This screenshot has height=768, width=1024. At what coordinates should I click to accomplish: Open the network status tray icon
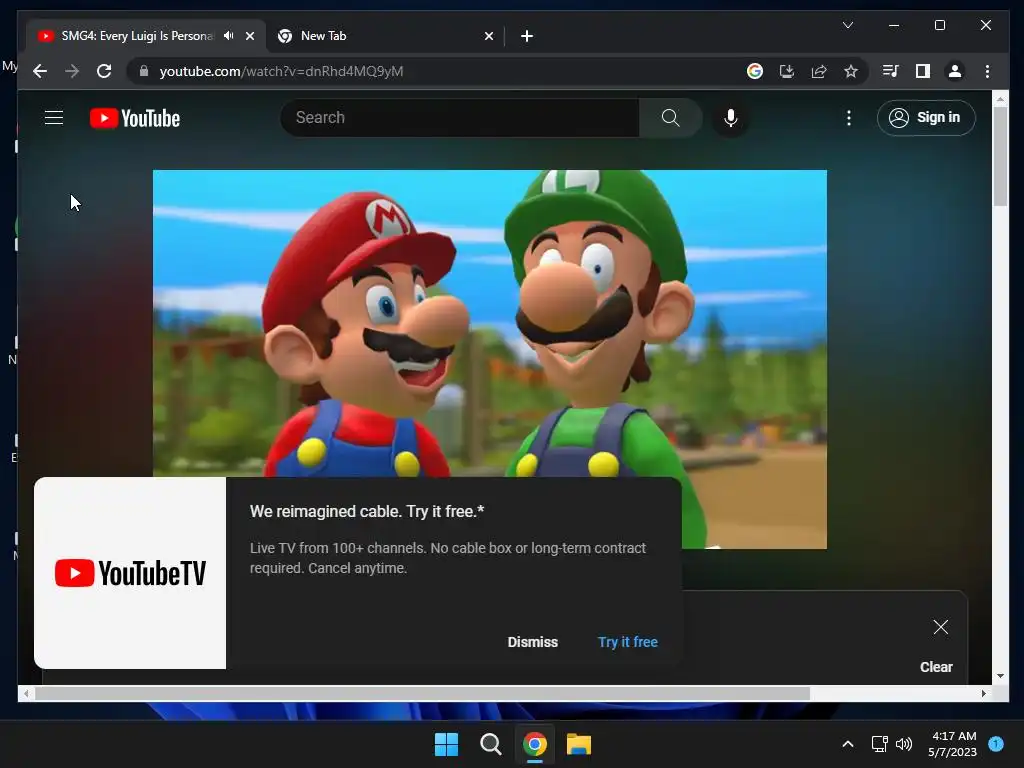pyautogui.click(x=880, y=744)
